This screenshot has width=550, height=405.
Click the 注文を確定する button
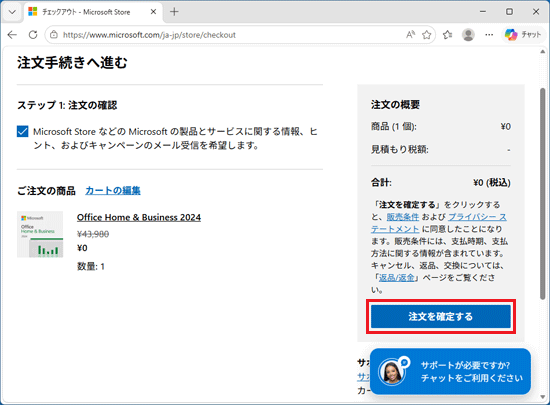(x=441, y=317)
